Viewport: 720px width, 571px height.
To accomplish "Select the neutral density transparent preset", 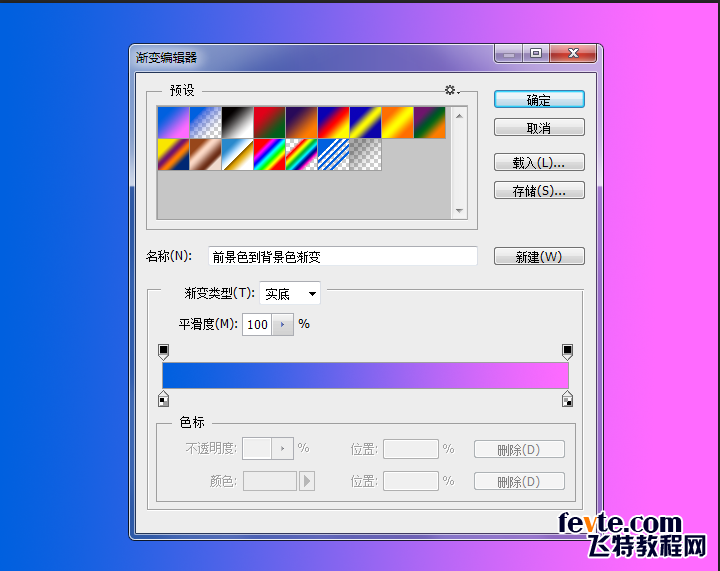I will [366, 155].
